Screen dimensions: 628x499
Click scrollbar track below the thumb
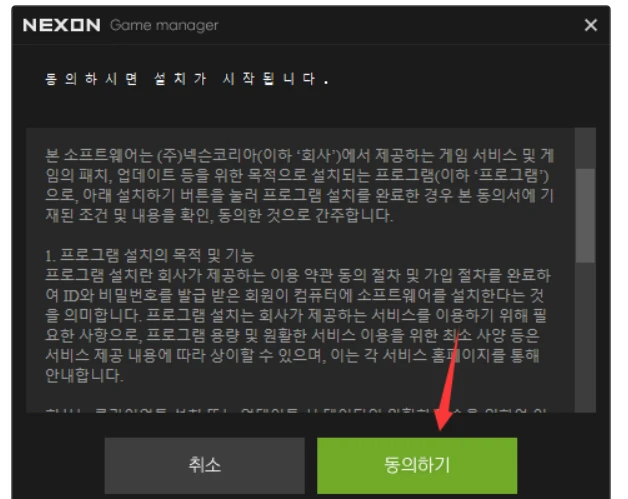(x=585, y=337)
